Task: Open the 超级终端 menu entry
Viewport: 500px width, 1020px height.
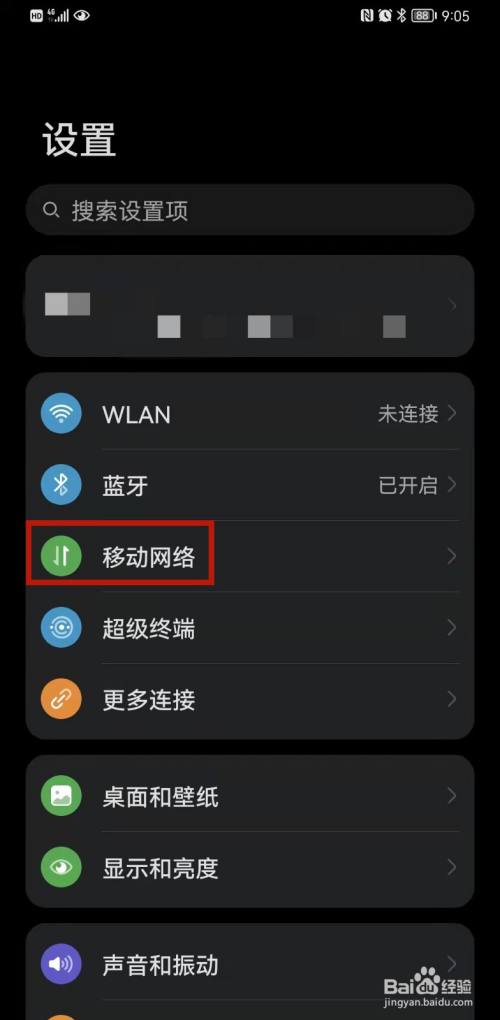Action: (250, 628)
